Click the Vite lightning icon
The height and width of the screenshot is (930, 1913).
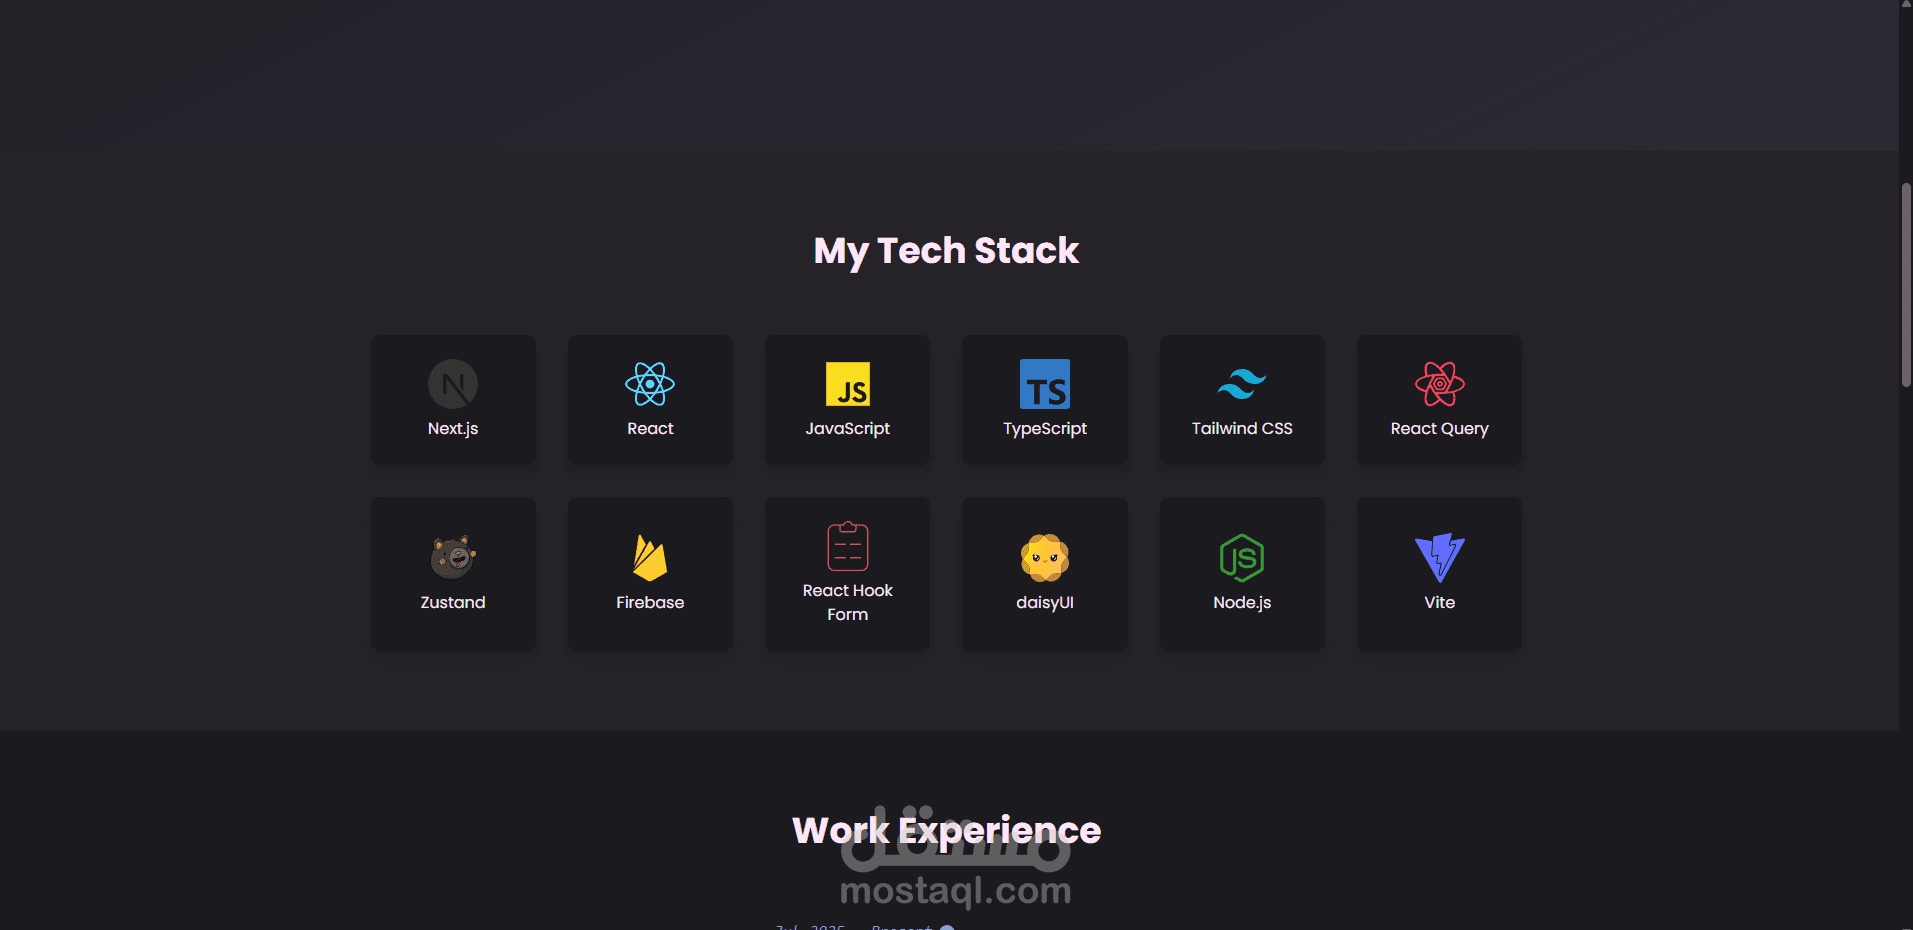1440,557
